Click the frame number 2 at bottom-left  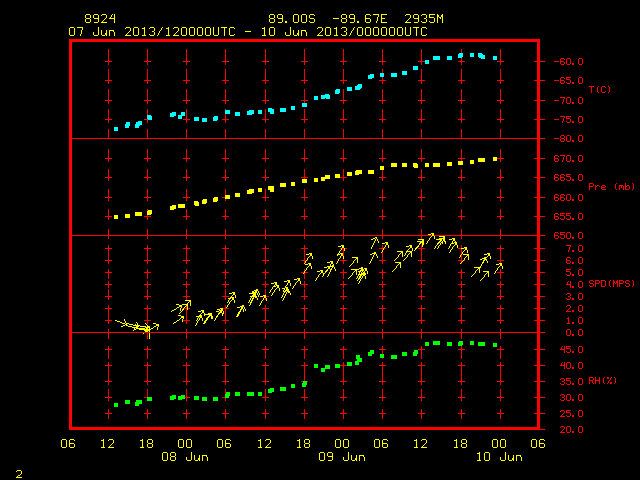point(19,474)
